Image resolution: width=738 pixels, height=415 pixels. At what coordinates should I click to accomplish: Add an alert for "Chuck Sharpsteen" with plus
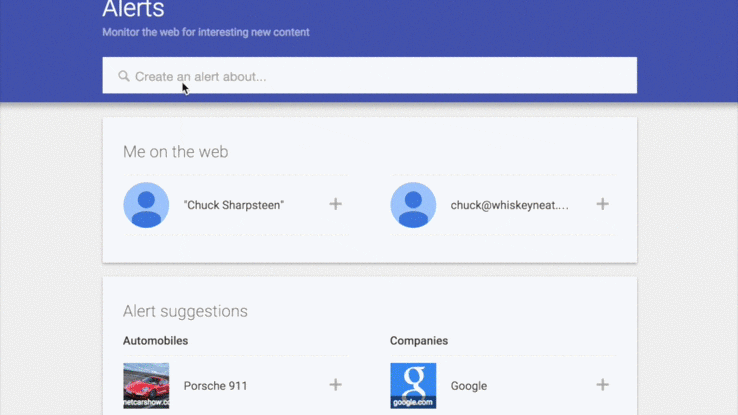coord(336,204)
